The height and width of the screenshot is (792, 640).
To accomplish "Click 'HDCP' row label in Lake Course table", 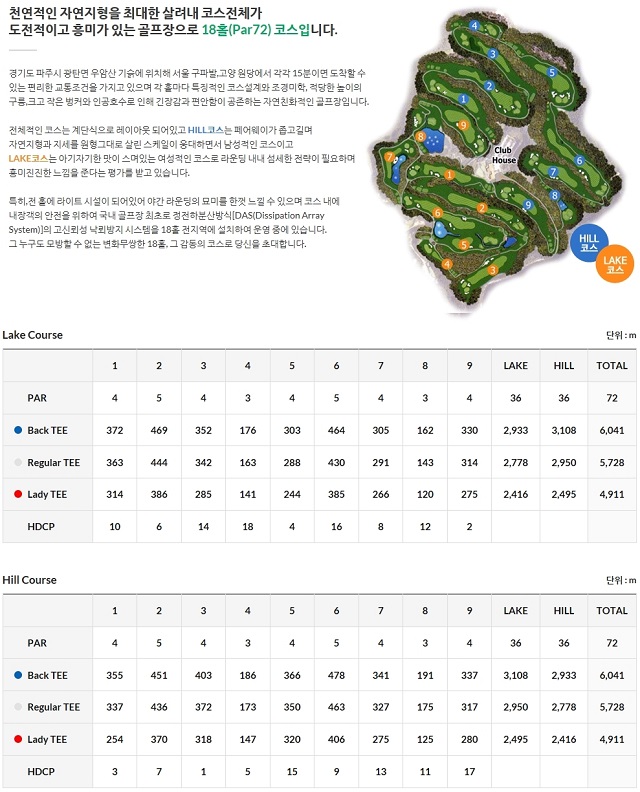I will click(x=41, y=526).
